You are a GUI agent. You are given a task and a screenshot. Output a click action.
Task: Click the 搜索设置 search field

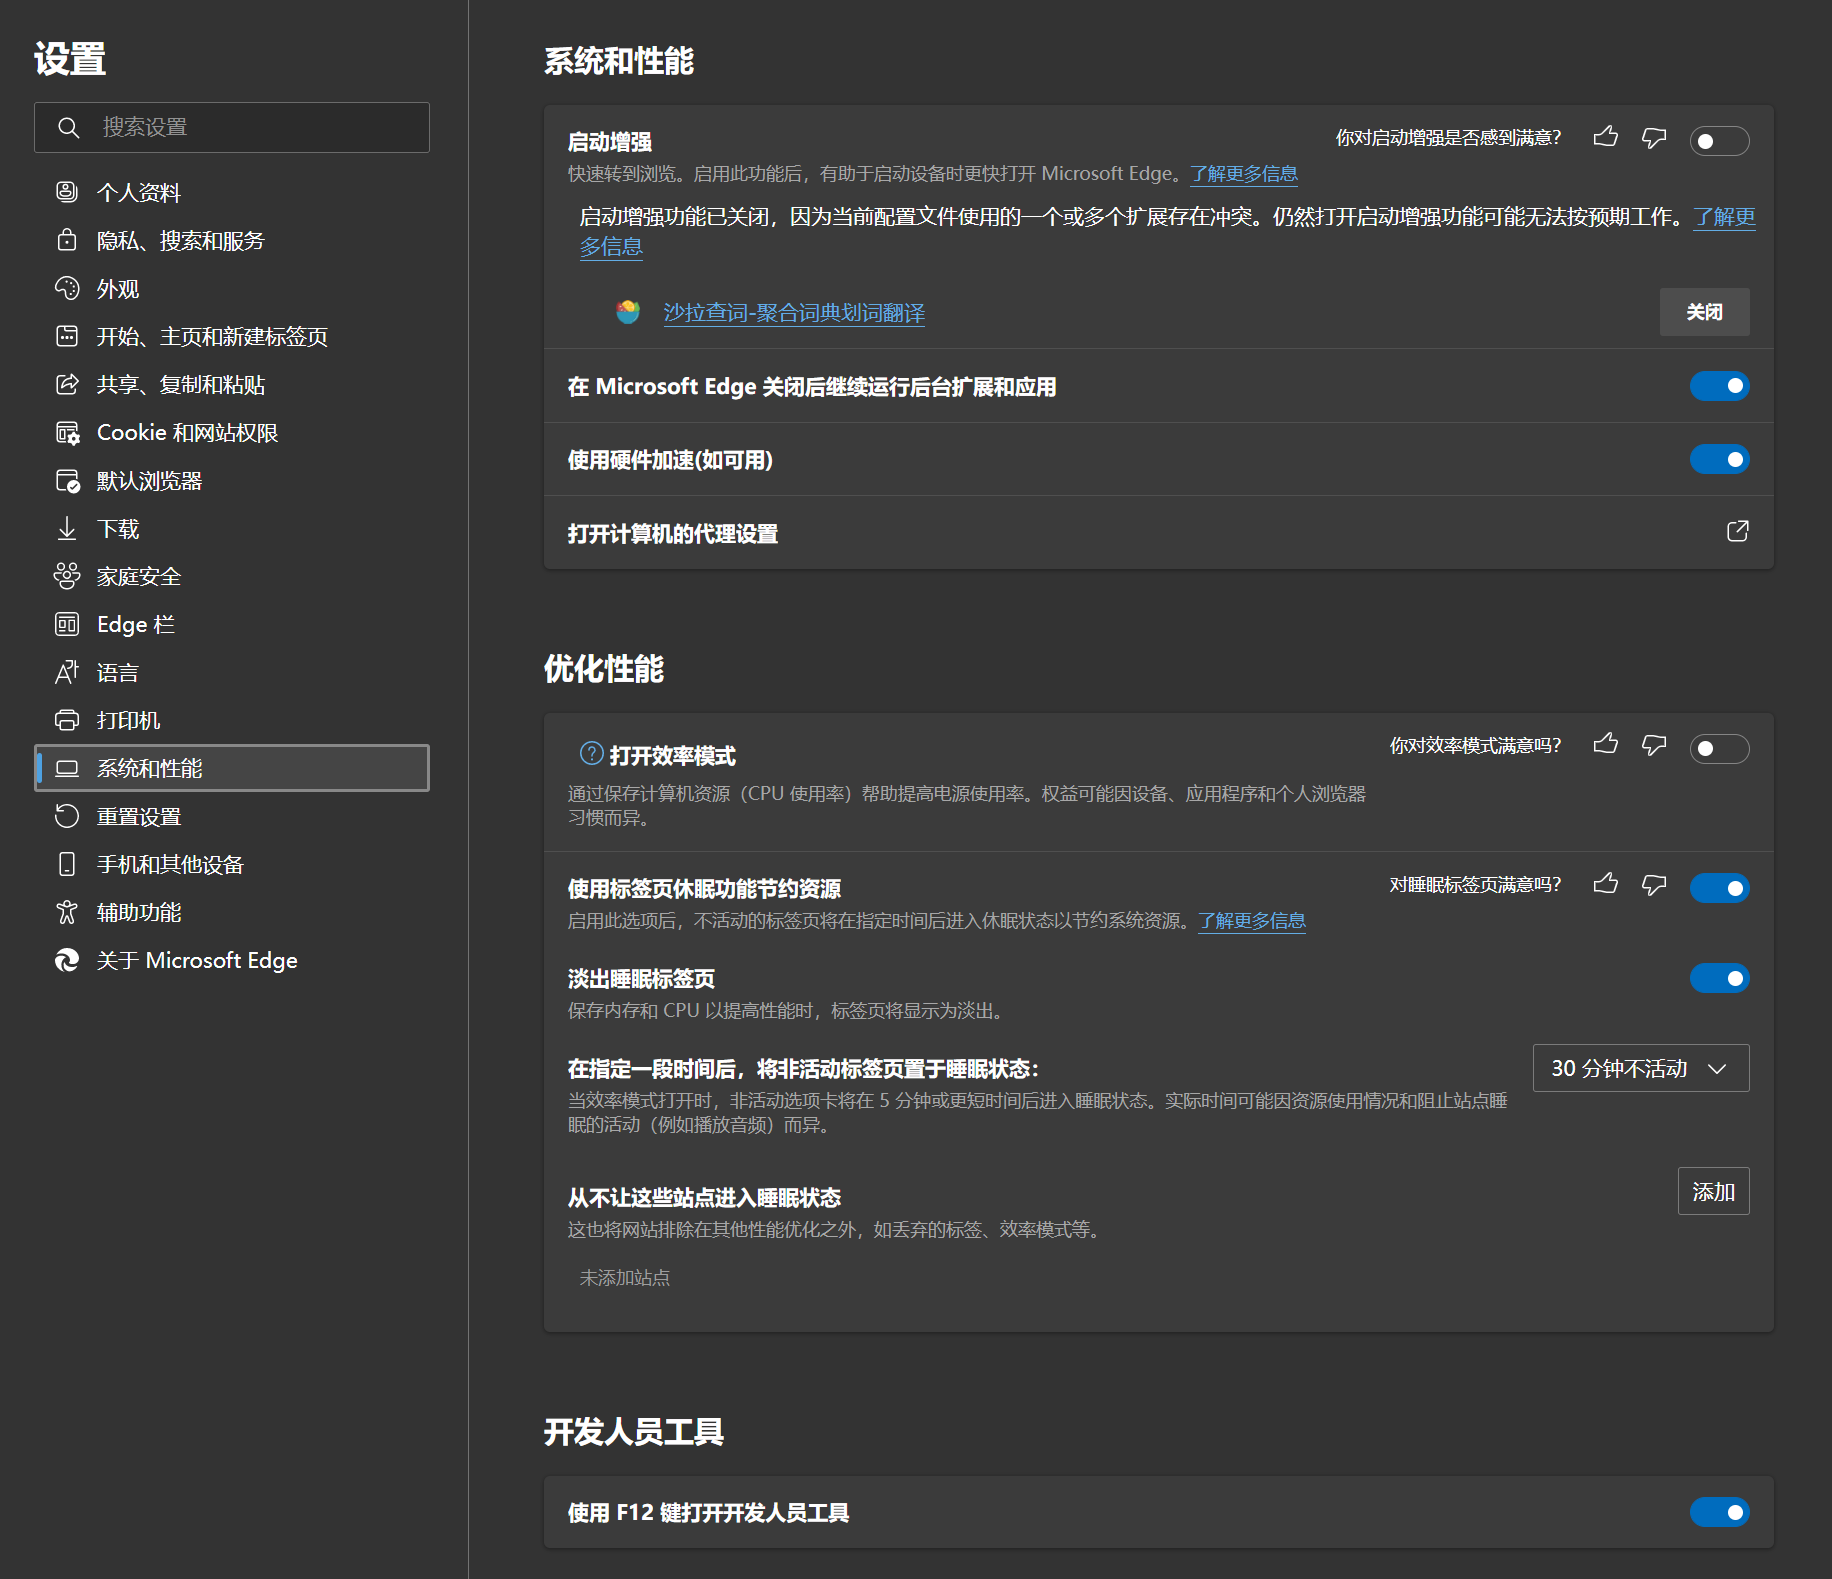coord(250,127)
